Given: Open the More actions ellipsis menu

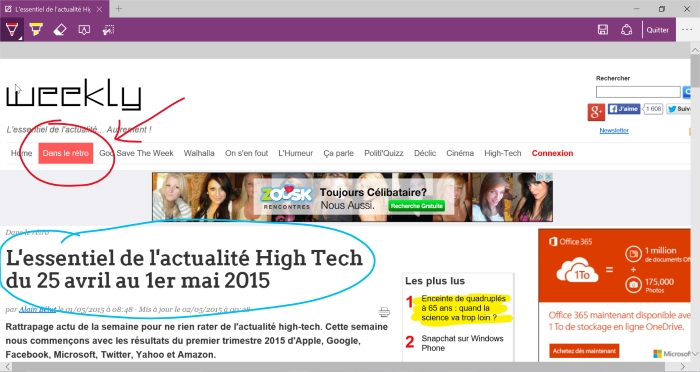Looking at the screenshot, I should pyautogui.click(x=687, y=30).
